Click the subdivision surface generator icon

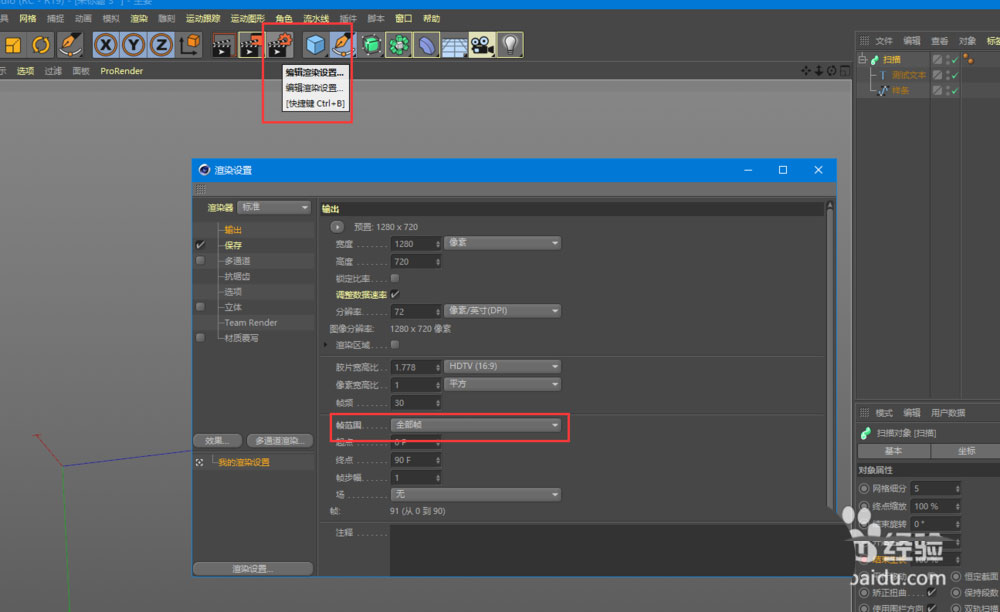[371, 45]
